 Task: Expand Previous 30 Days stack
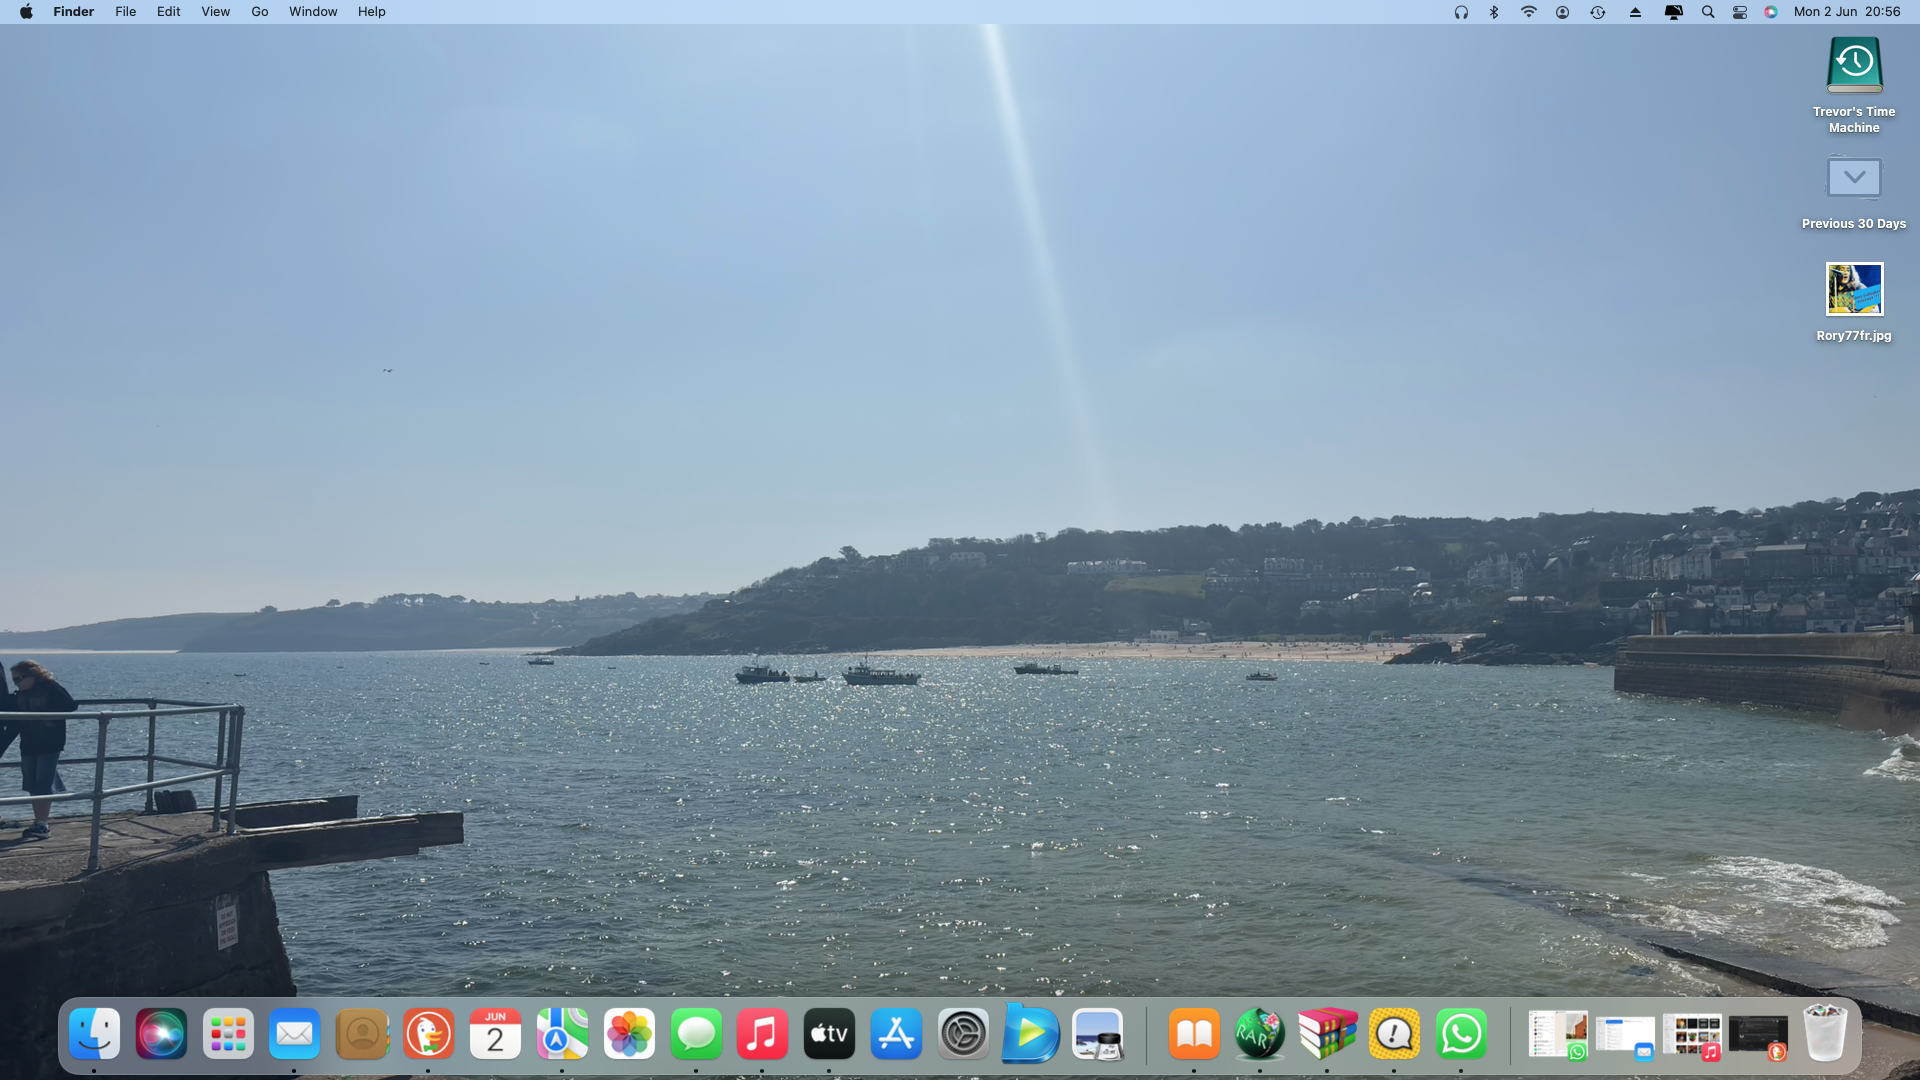[x=1853, y=179]
